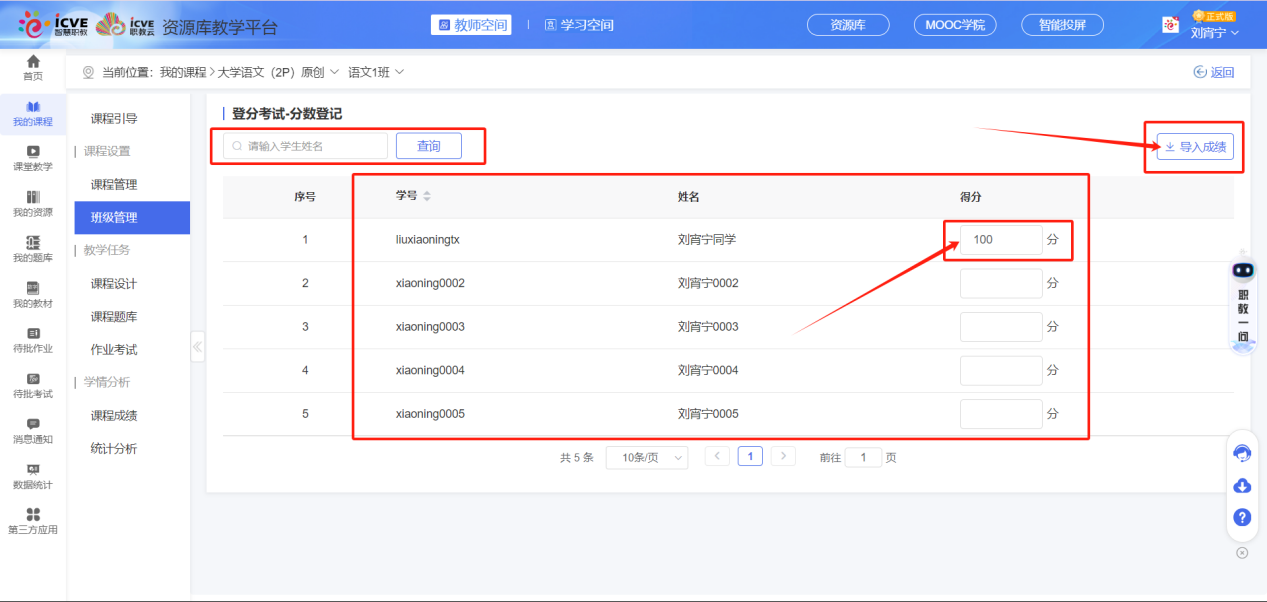Open the 10条/页 page size dropdown
The height and width of the screenshot is (602, 1267).
646,456
